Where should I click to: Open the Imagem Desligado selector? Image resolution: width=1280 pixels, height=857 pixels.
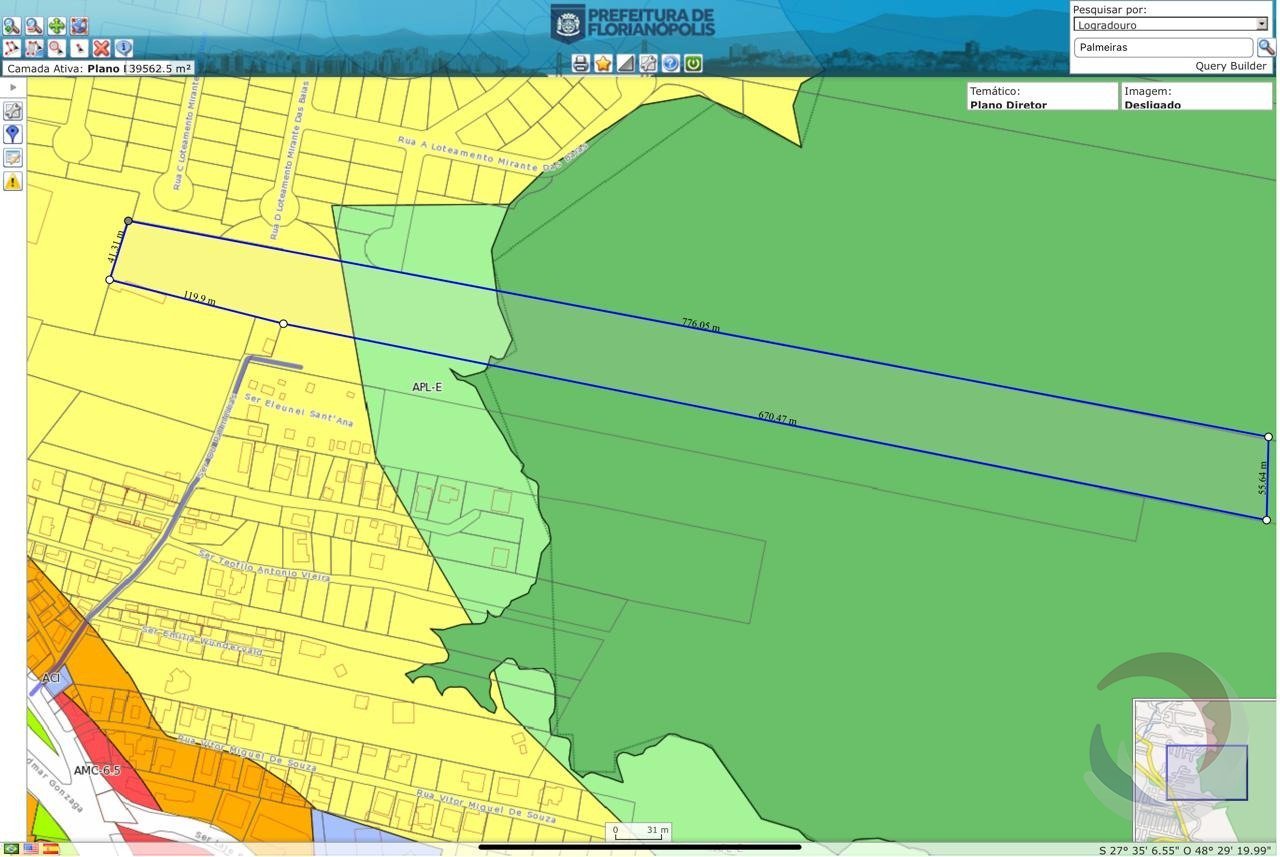click(1196, 97)
